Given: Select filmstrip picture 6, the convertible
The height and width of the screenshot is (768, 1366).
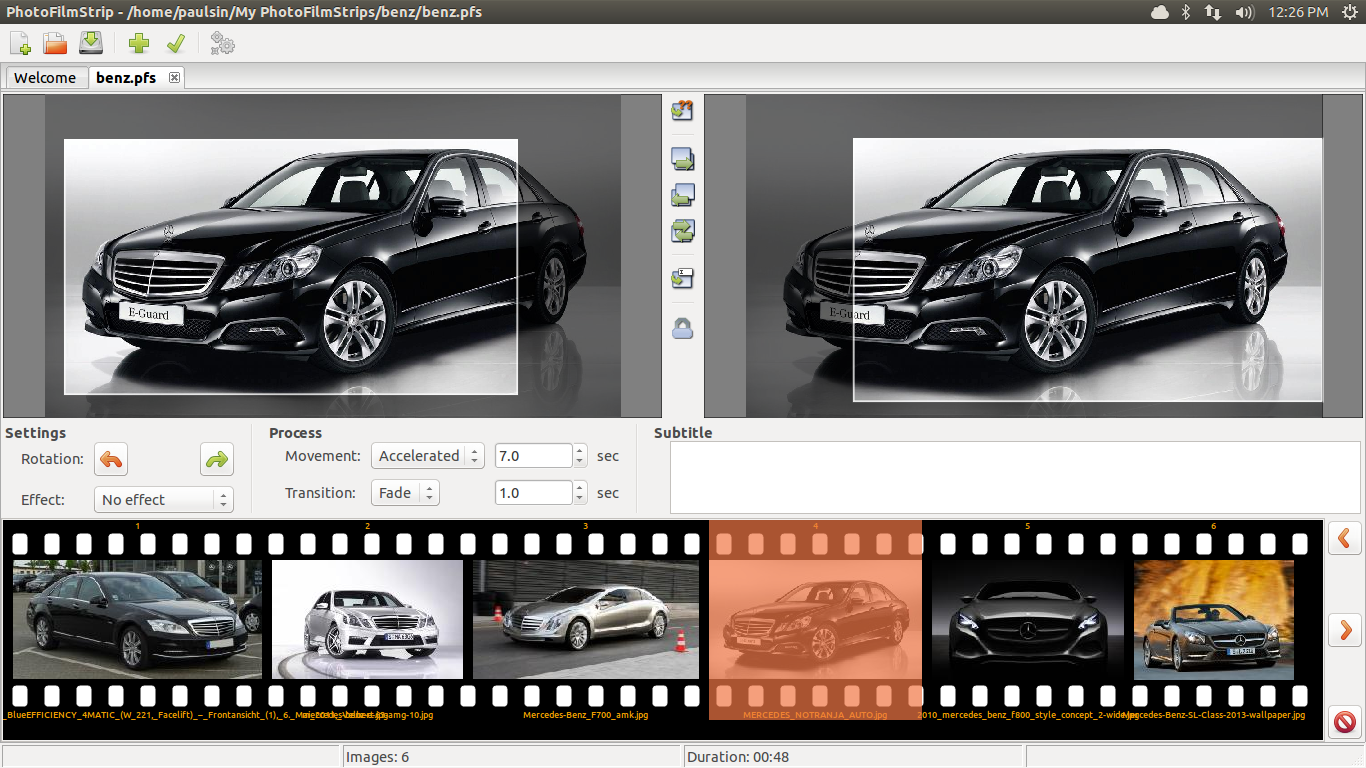Looking at the screenshot, I should click(1214, 619).
